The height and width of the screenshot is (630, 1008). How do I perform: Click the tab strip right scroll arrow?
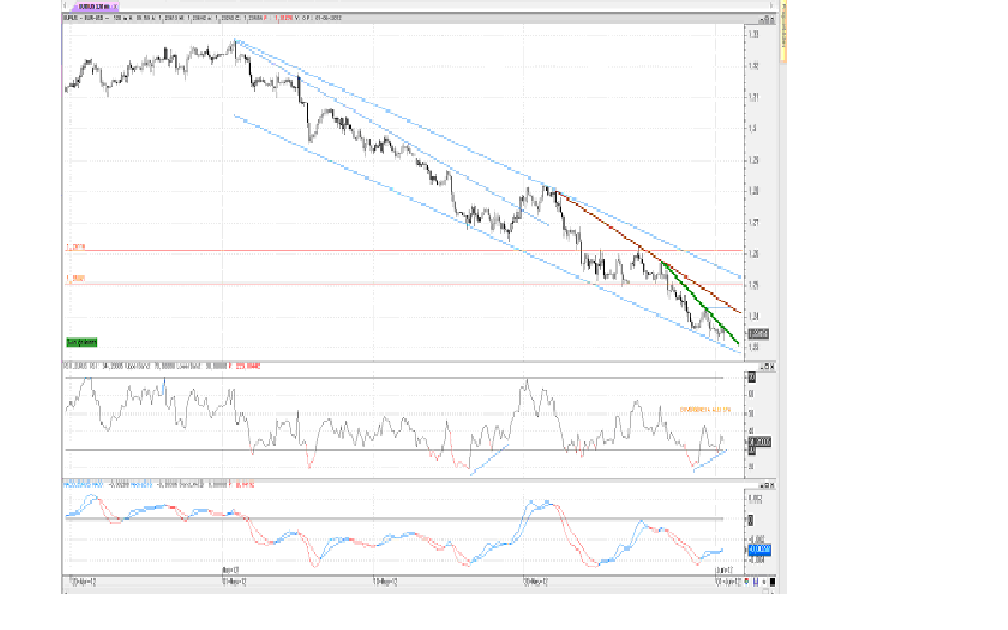[x=771, y=6]
